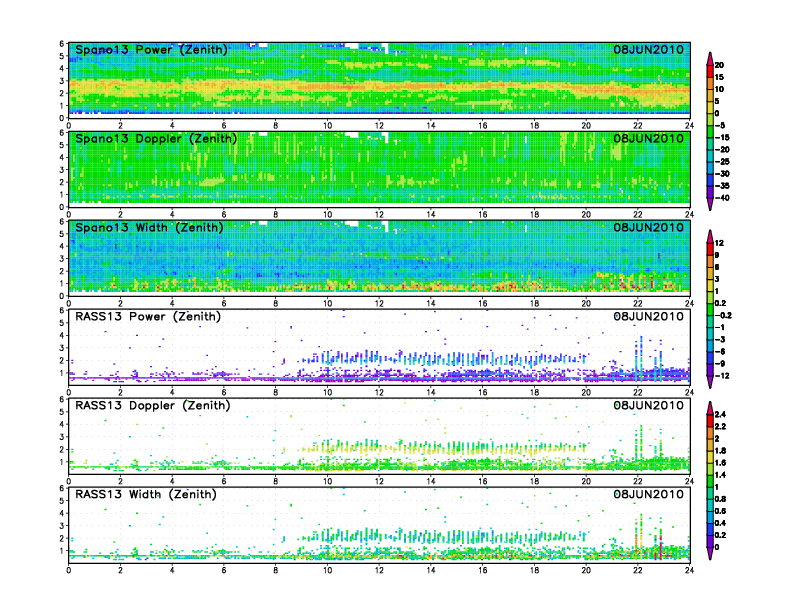Screen dimensions: 792x612
Task: Click the 08JUN2010 date in RASS13 Power panel
Action: [x=649, y=317]
